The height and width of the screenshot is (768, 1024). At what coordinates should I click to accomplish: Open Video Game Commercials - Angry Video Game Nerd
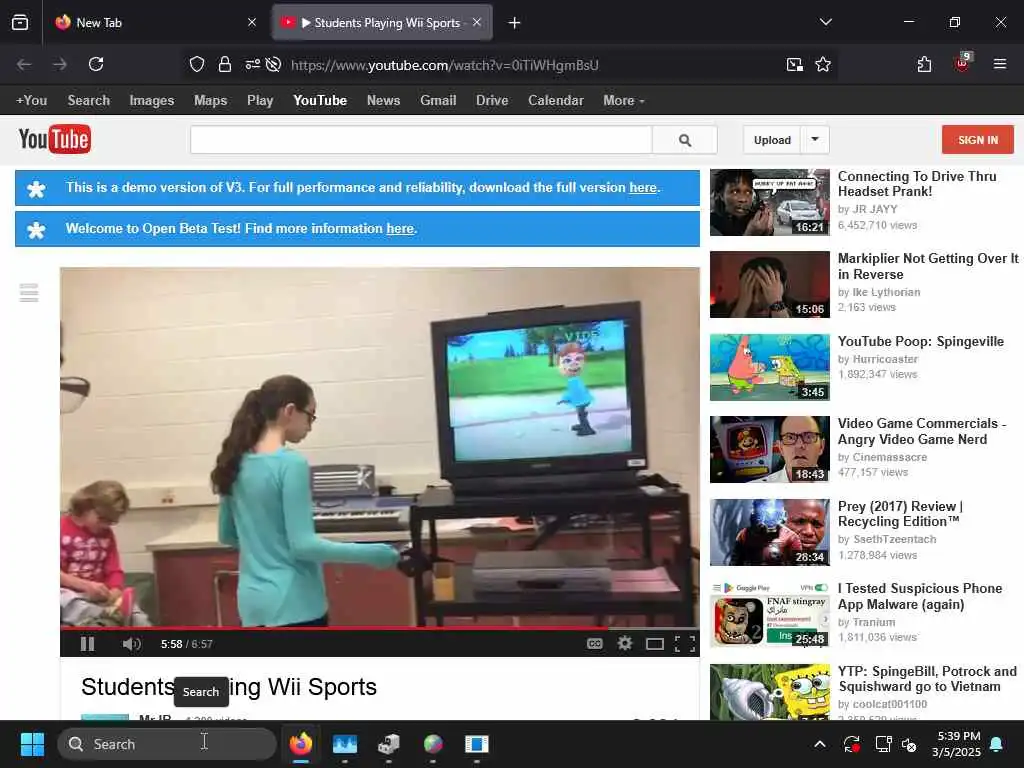pyautogui.click(x=922, y=431)
